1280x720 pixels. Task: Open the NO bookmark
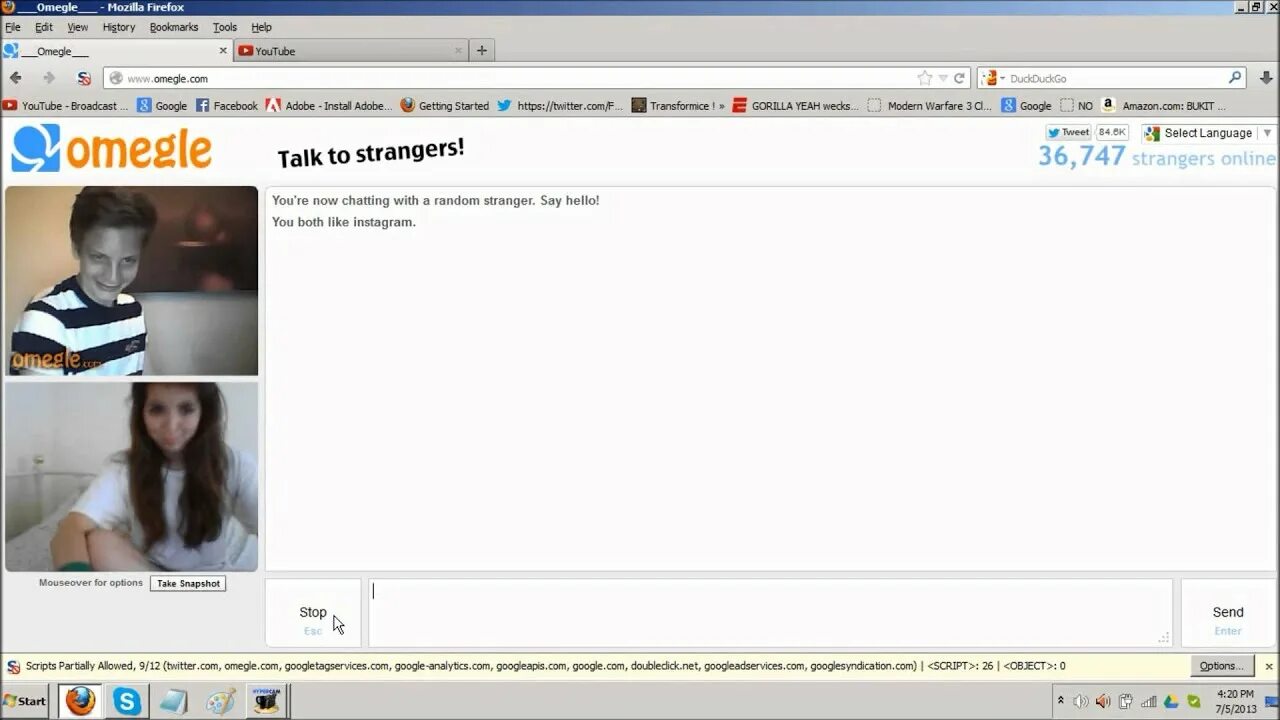tap(1077, 105)
